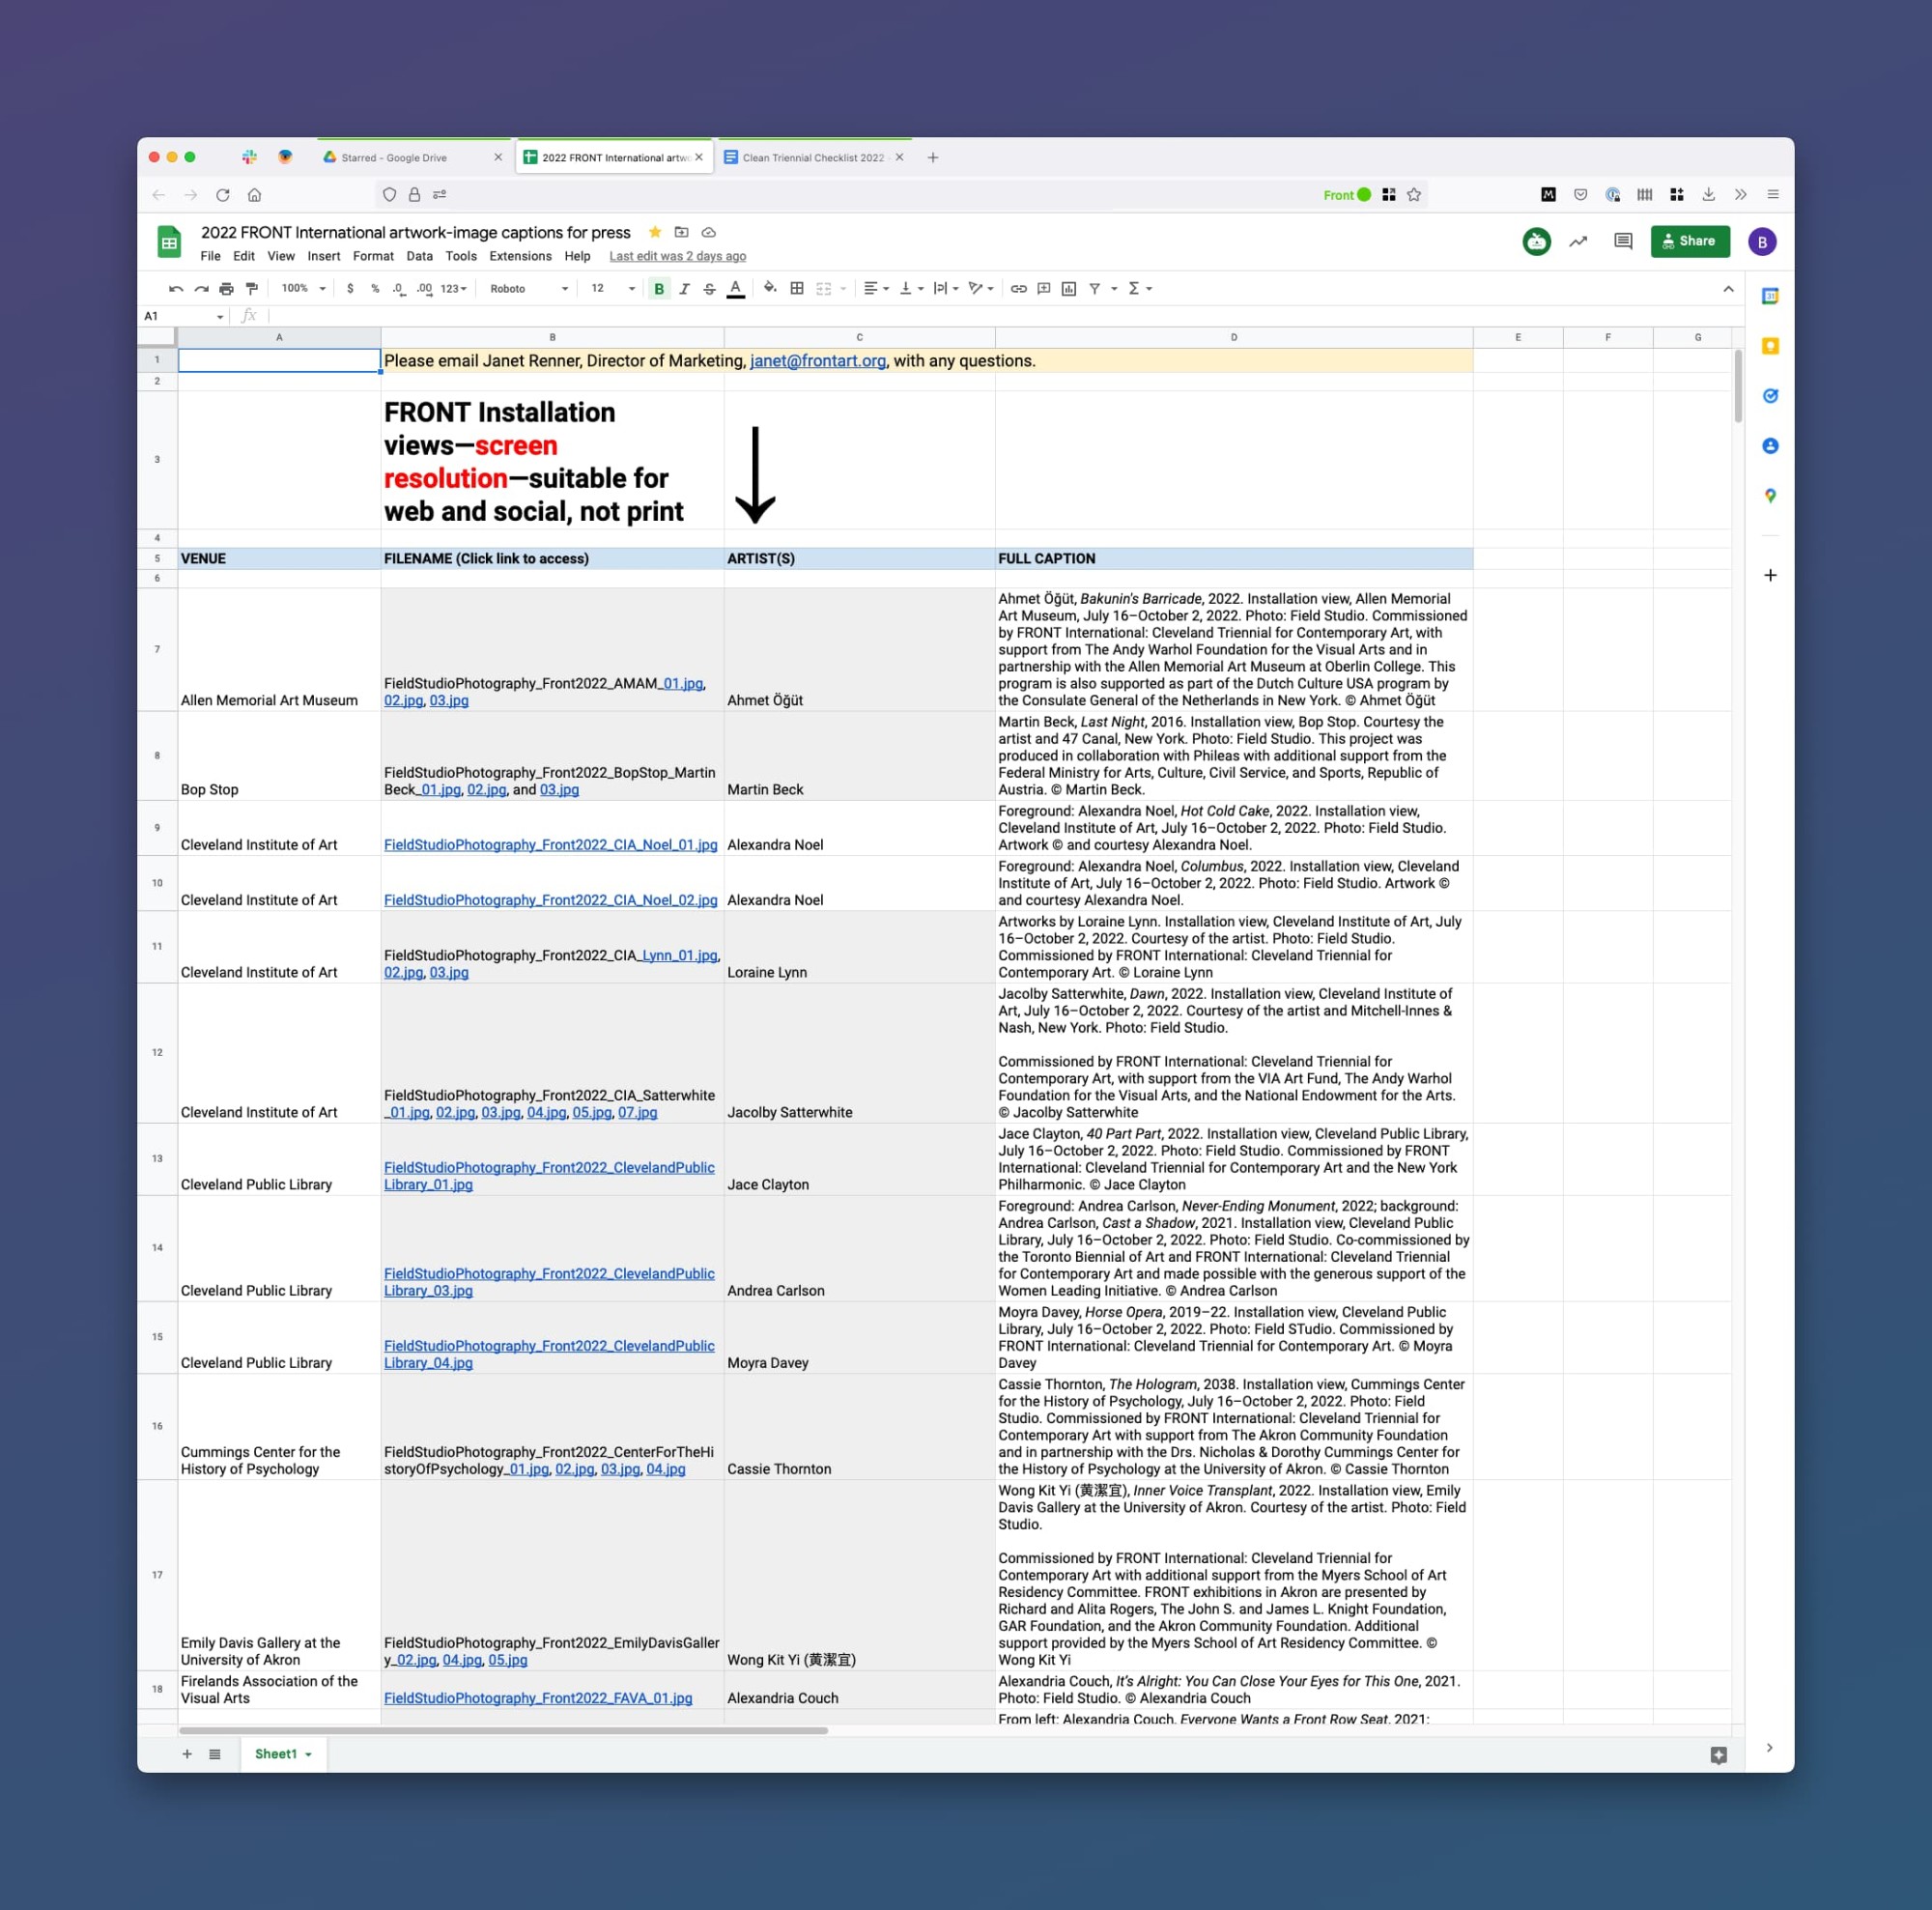The height and width of the screenshot is (1910, 1932).
Task: Open the Google Tasks side panel
Action: point(1770,396)
